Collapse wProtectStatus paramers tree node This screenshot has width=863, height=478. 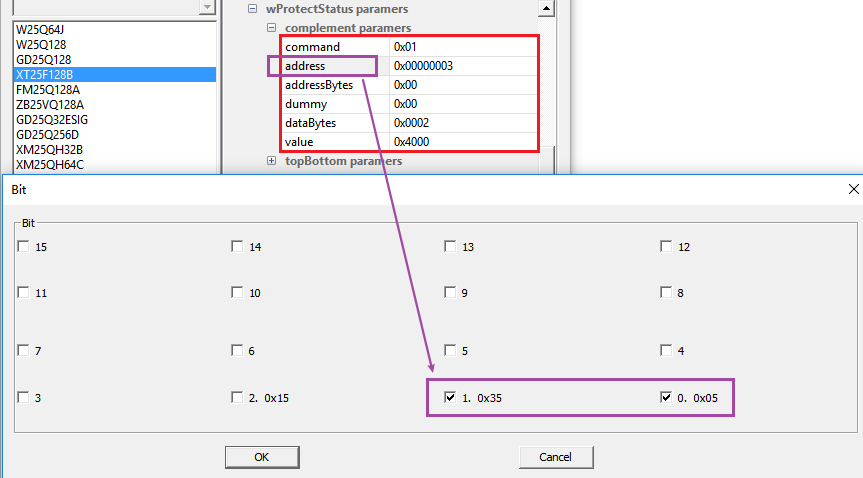pos(252,9)
